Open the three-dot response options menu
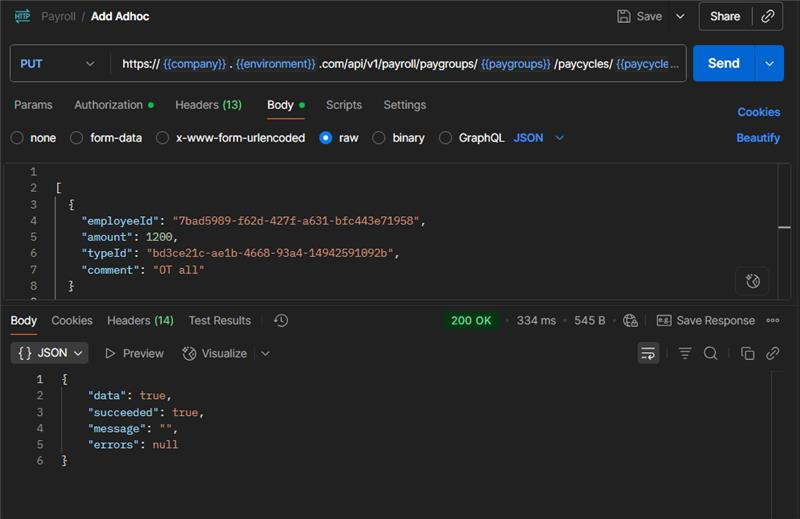The height and width of the screenshot is (519, 800). (x=772, y=320)
